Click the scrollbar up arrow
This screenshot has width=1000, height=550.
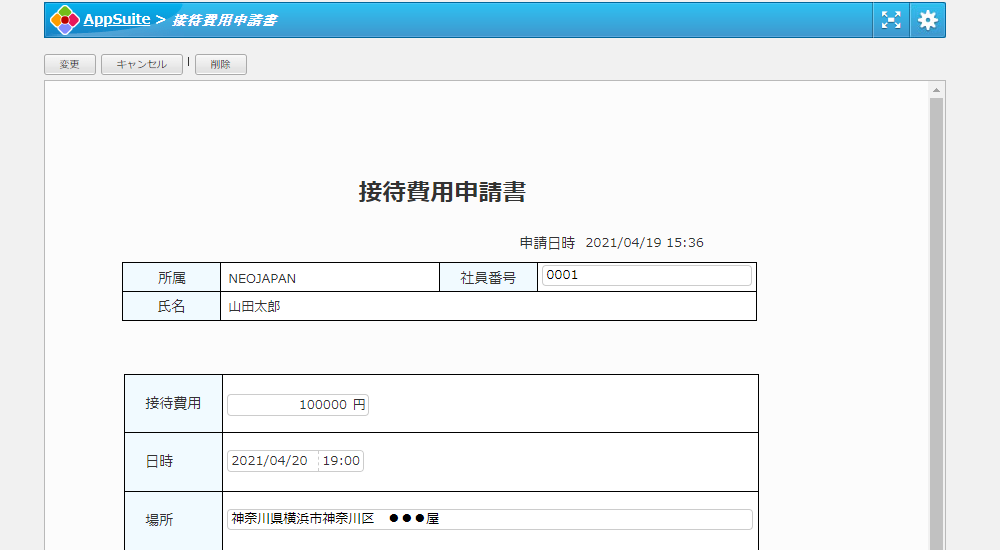936,90
